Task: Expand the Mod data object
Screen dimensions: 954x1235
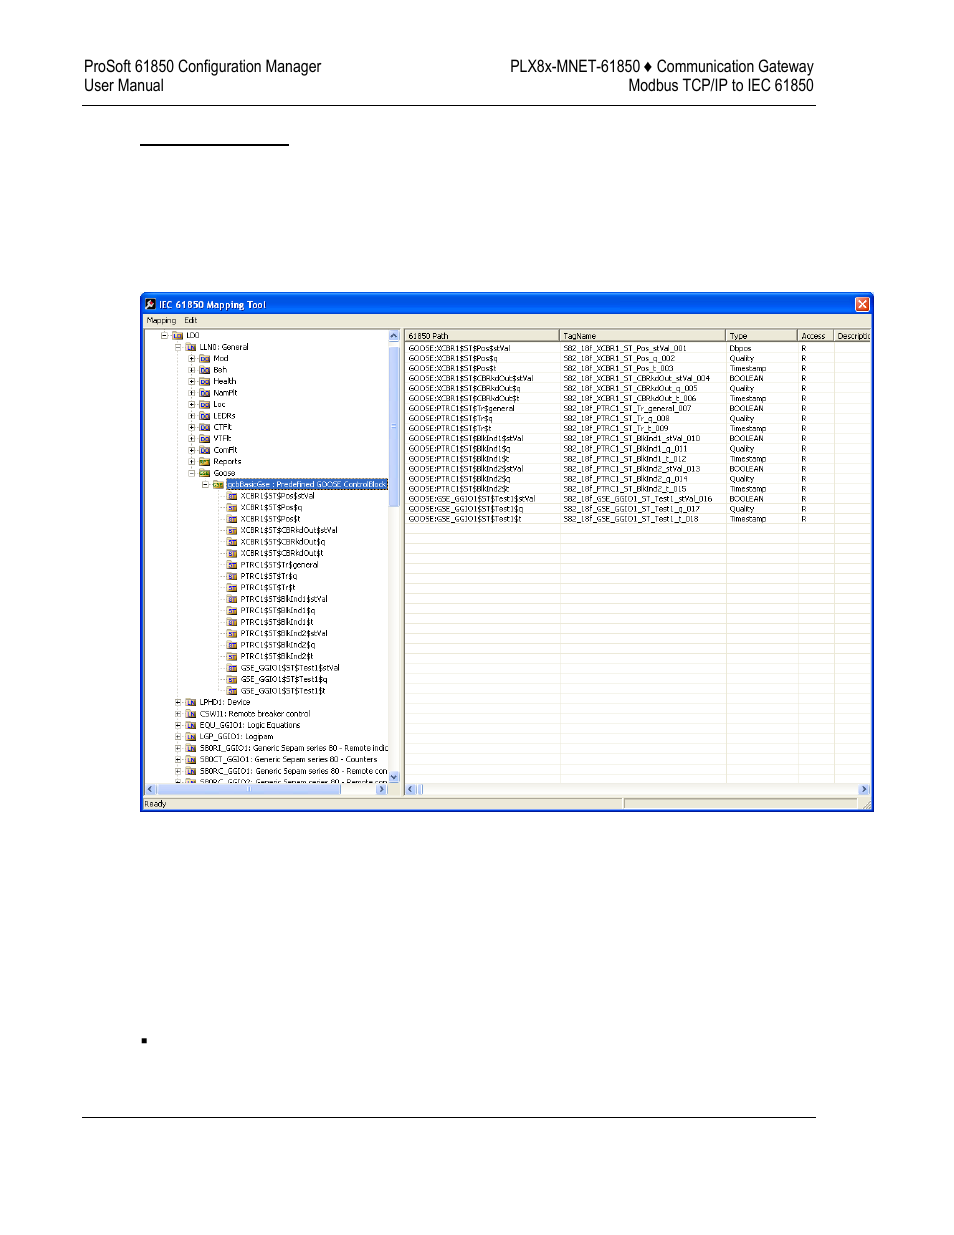Action: [192, 358]
